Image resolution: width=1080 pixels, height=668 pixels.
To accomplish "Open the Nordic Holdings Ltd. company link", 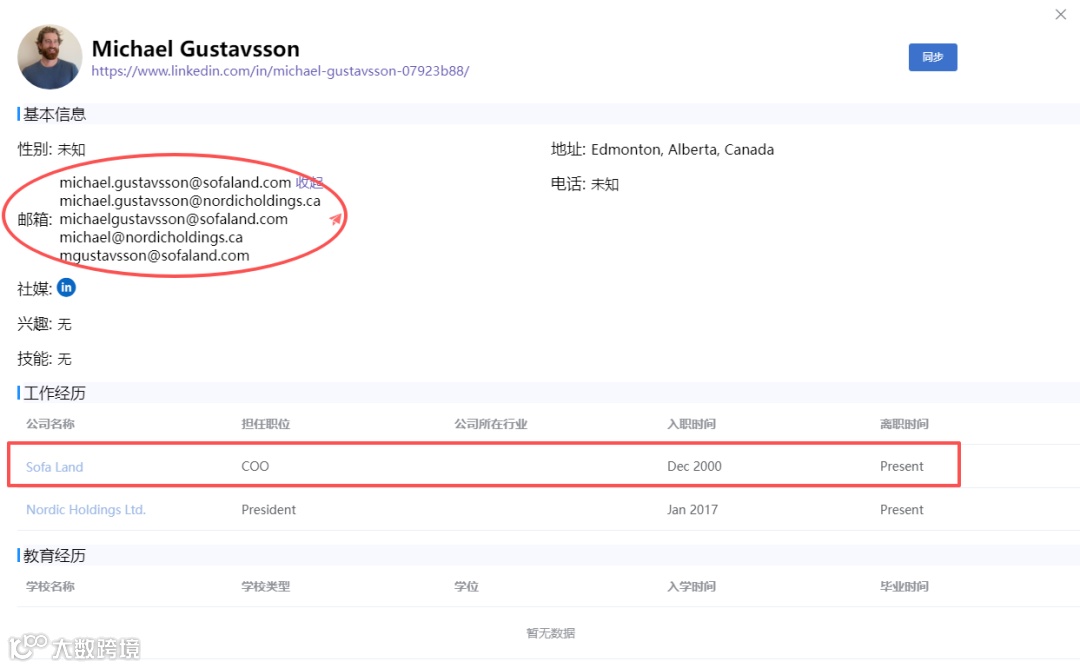I will click(x=86, y=510).
